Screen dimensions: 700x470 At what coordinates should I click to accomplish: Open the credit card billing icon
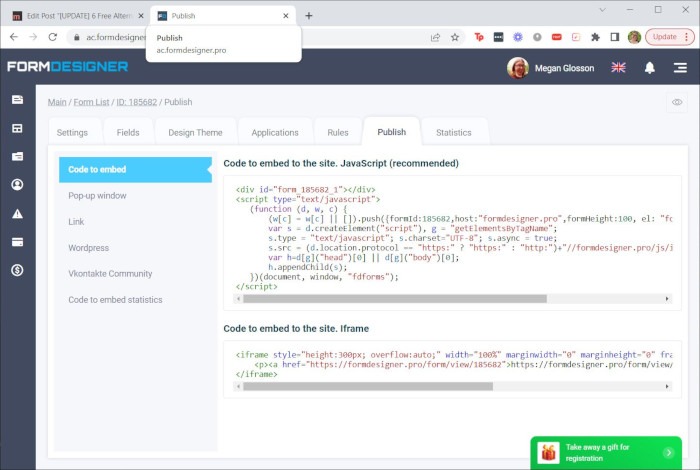[17, 242]
